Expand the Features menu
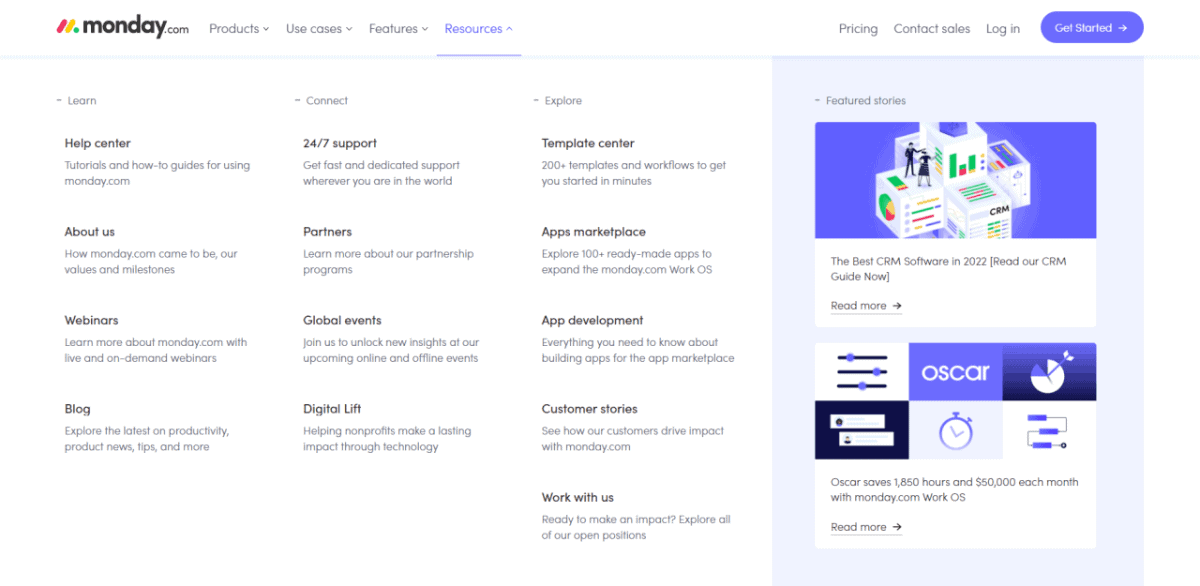 (x=397, y=28)
